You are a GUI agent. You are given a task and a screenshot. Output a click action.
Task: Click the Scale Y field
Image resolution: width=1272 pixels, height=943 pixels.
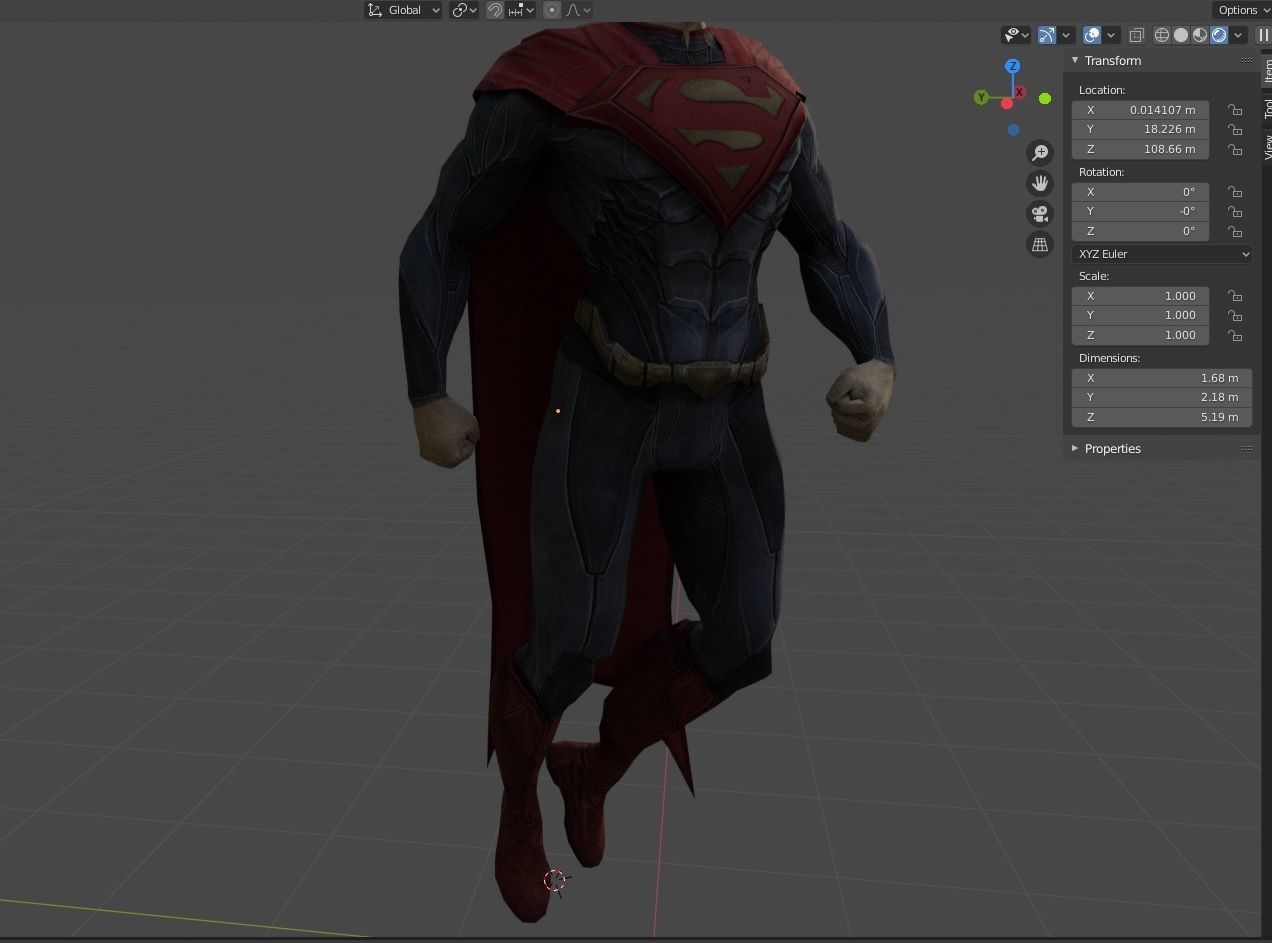(x=1140, y=315)
